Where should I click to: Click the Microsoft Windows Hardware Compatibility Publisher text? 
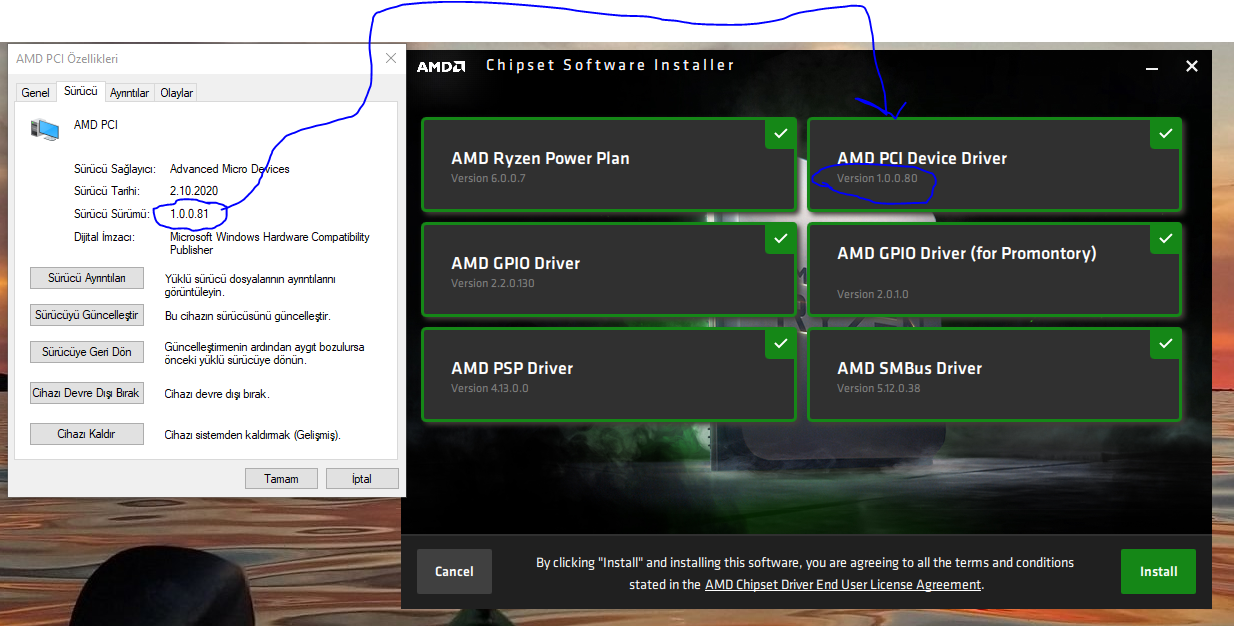pyautogui.click(x=269, y=244)
